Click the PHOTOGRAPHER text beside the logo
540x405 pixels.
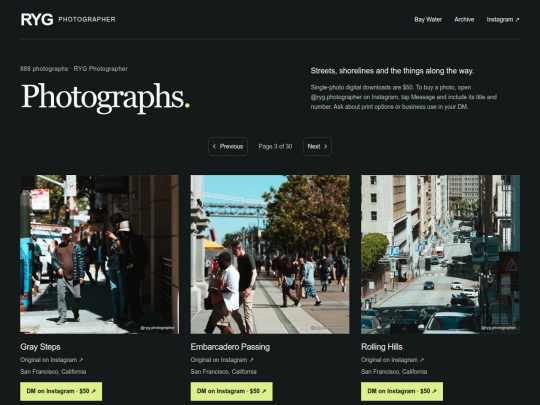pyautogui.click(x=87, y=20)
